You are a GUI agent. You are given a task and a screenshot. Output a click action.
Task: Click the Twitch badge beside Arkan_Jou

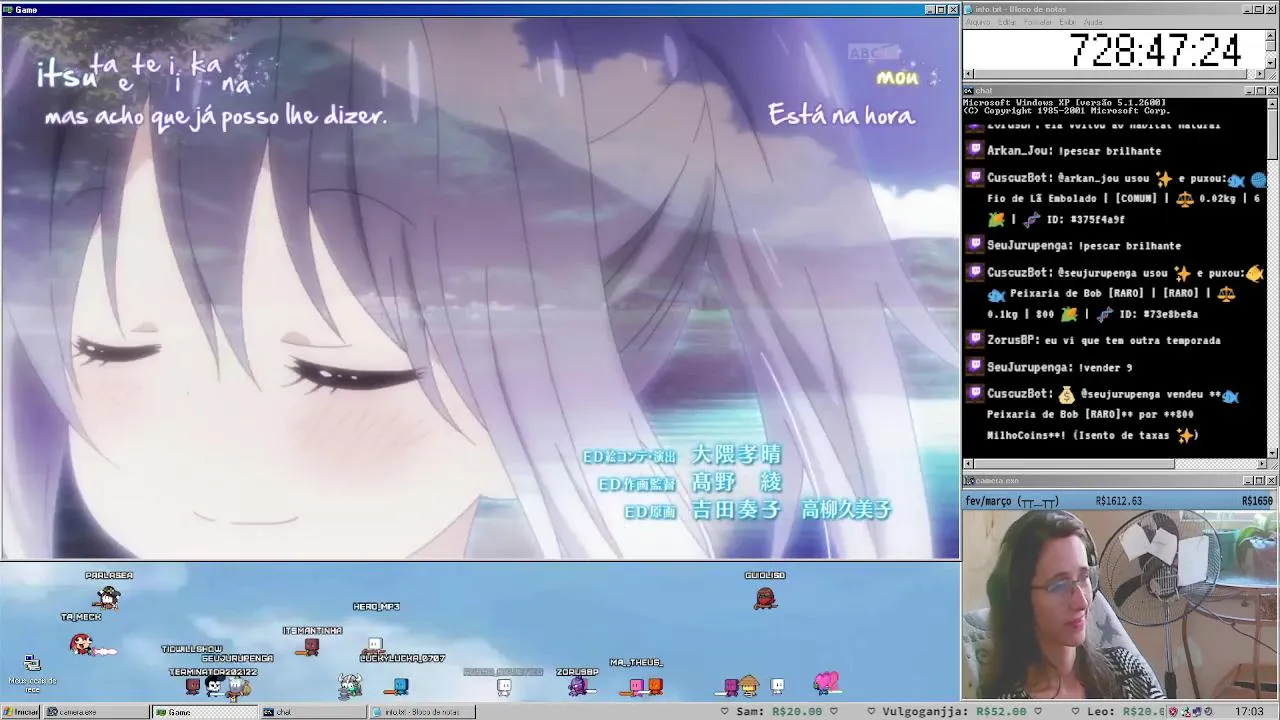[975, 151]
